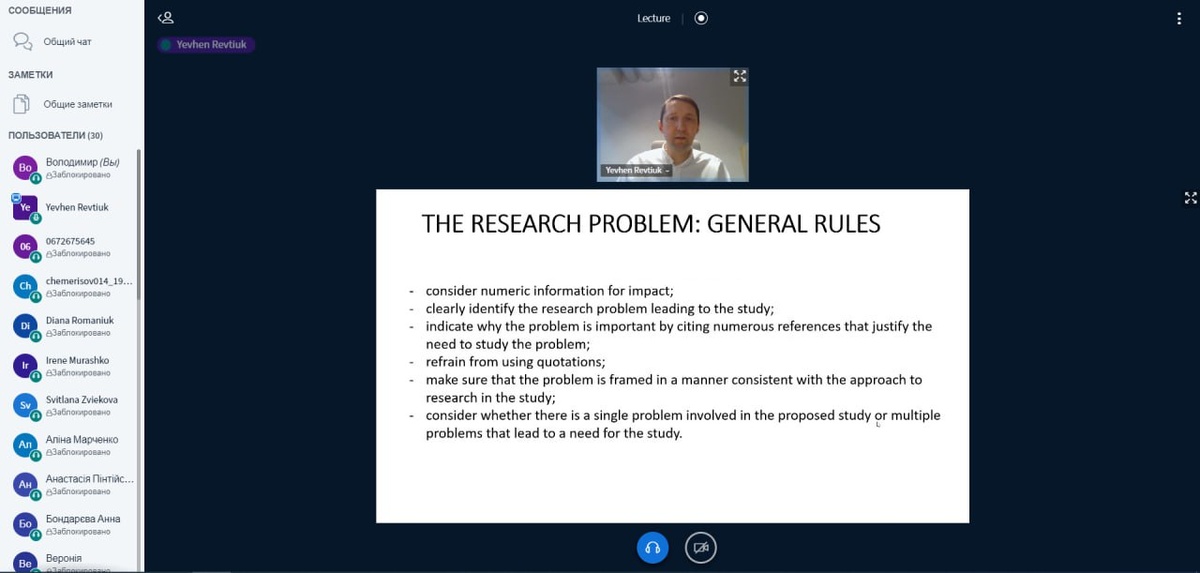
Task: Click the Бо avatar of Бондарєва Анна
Action: pos(25,524)
